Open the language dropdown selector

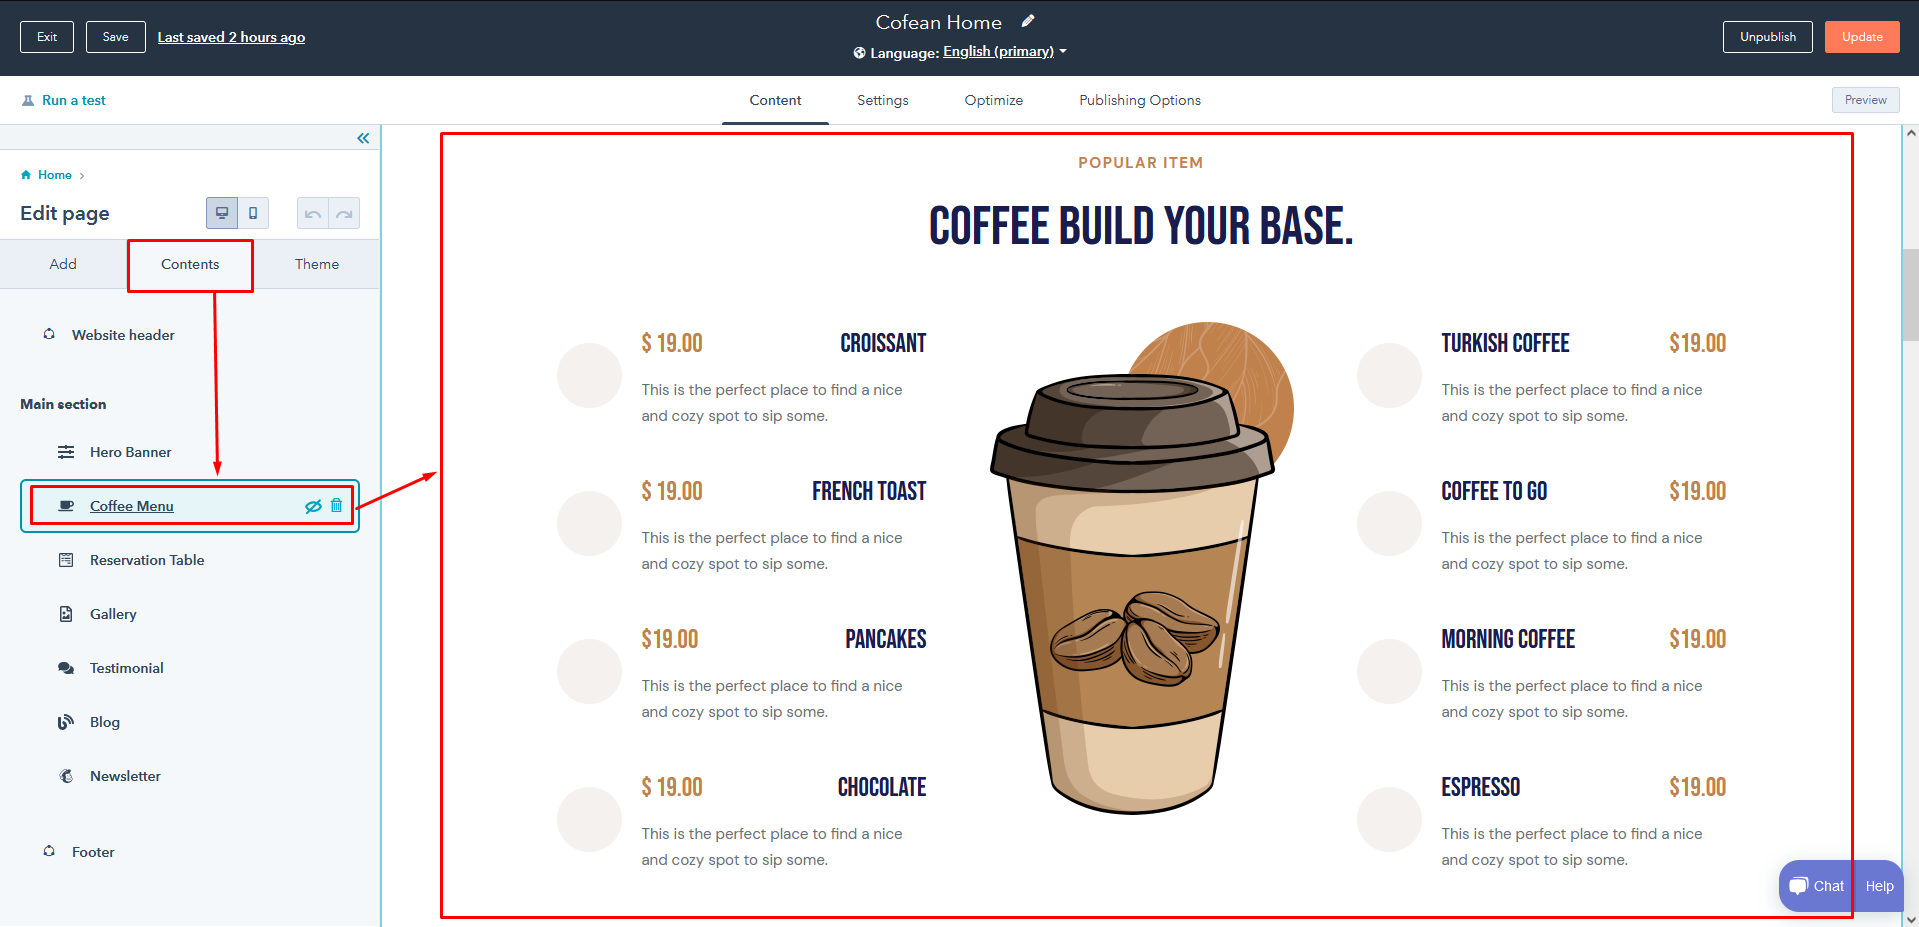[1004, 52]
